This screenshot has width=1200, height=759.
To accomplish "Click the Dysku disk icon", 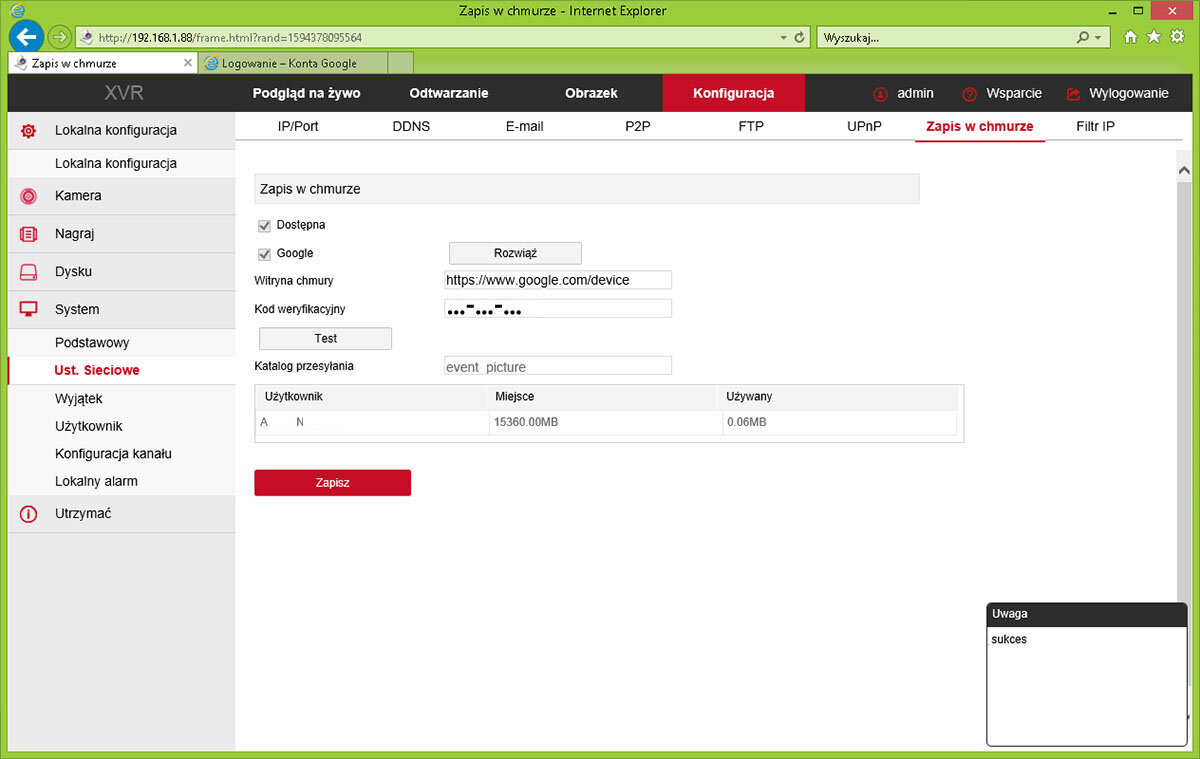I will pyautogui.click(x=29, y=272).
